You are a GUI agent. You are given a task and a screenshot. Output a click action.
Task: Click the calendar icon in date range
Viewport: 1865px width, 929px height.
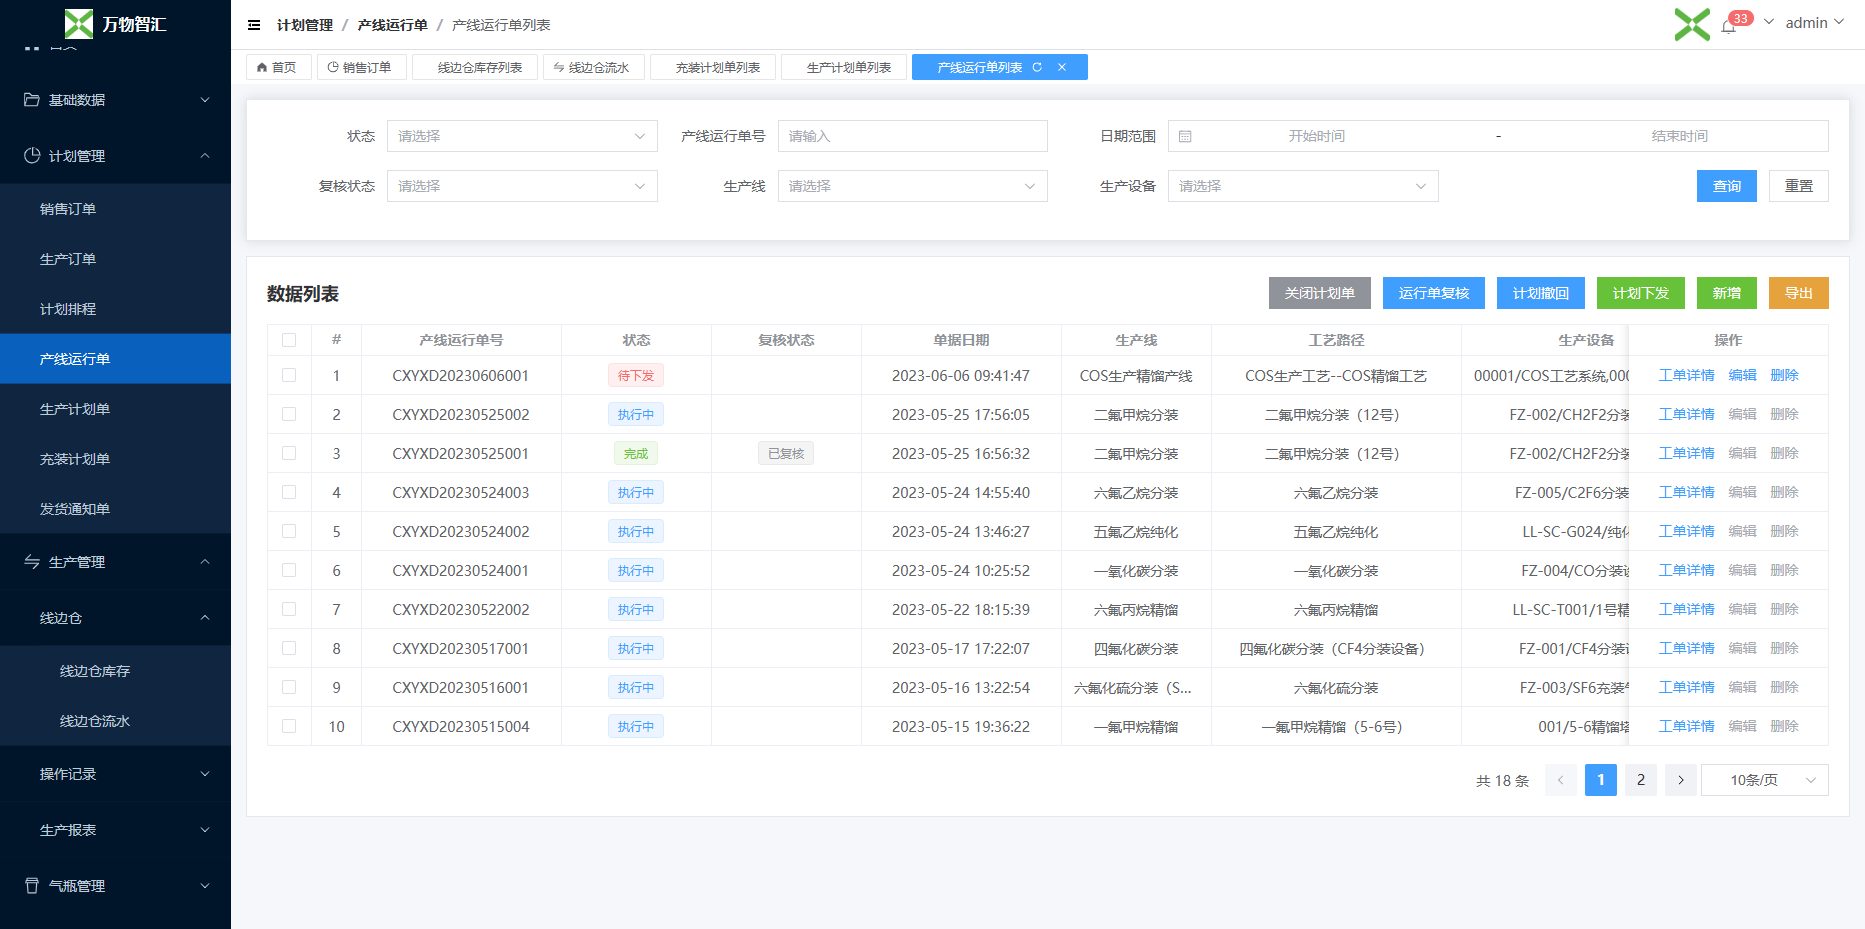point(1185,136)
